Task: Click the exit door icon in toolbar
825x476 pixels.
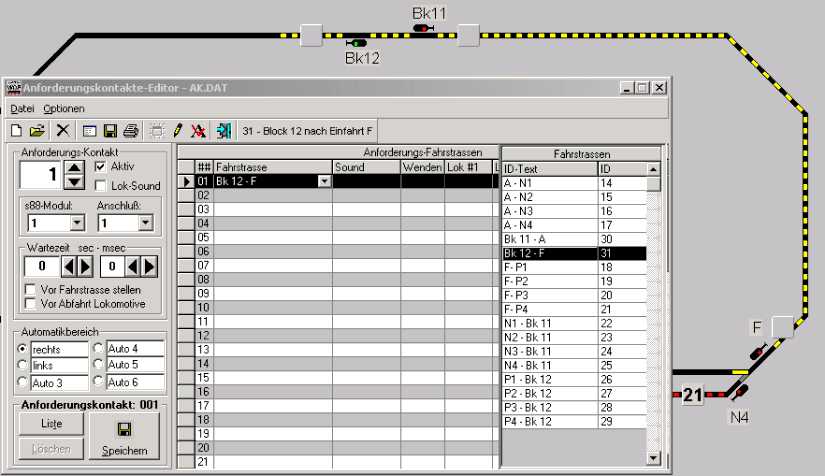Action: (x=223, y=130)
